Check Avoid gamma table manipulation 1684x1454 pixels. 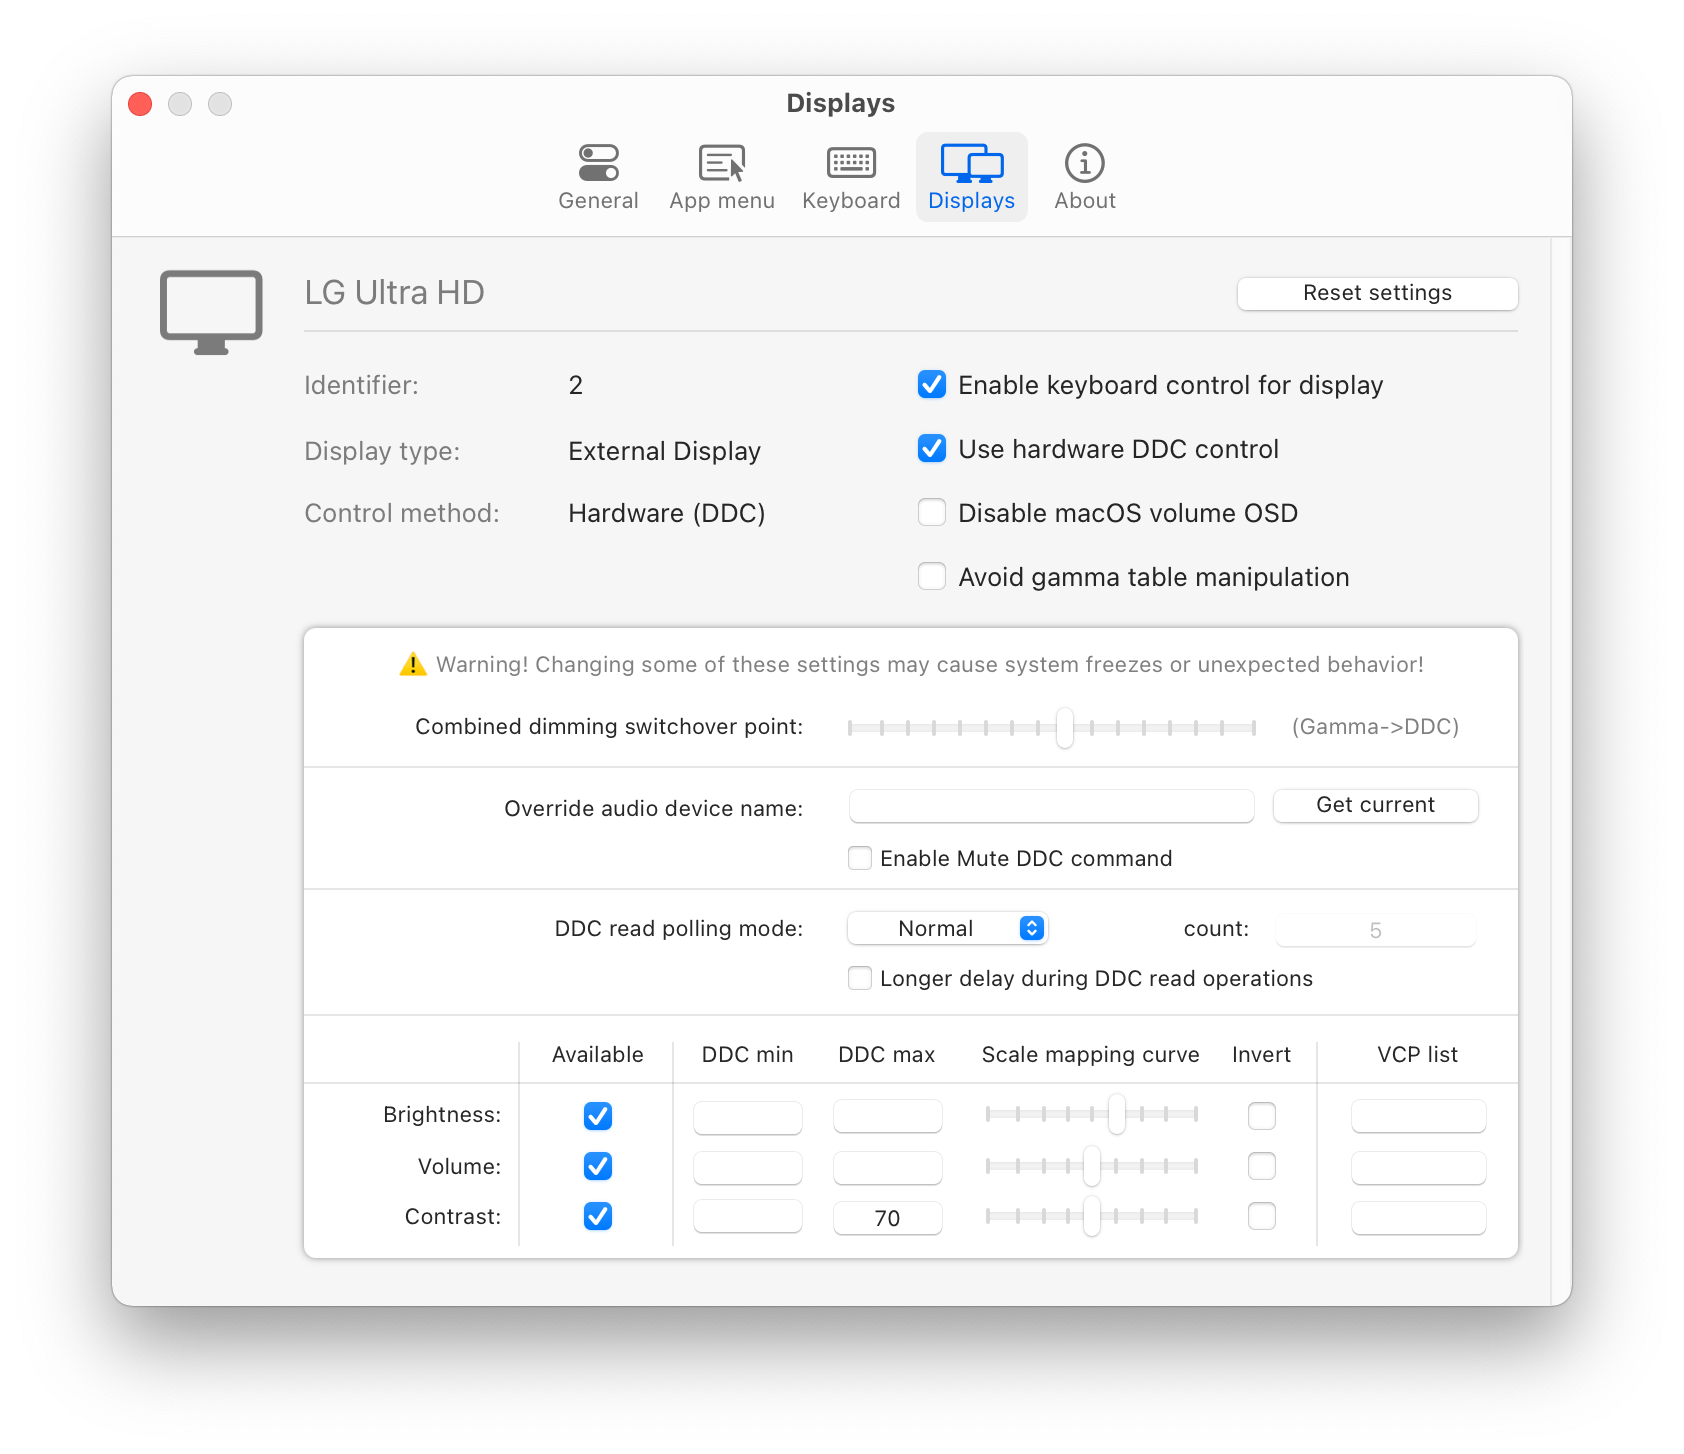click(931, 576)
